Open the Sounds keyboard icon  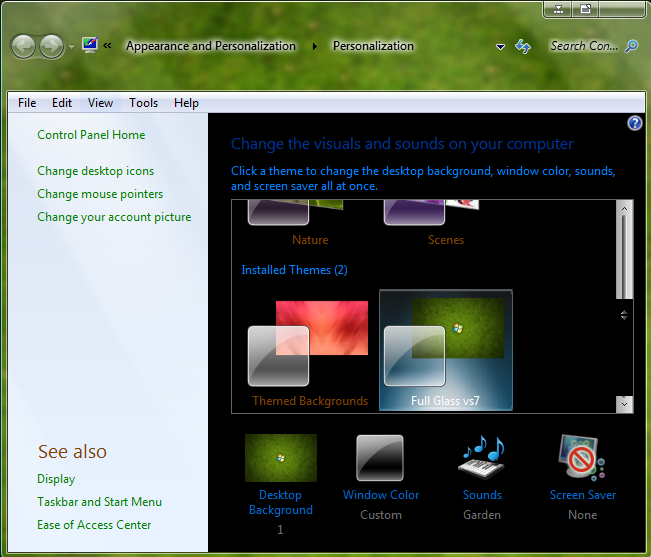tap(482, 458)
